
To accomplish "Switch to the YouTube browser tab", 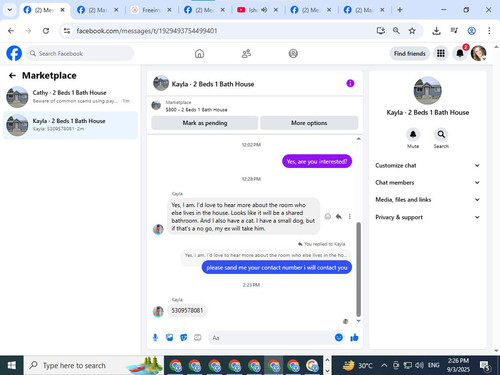I will (x=253, y=10).
